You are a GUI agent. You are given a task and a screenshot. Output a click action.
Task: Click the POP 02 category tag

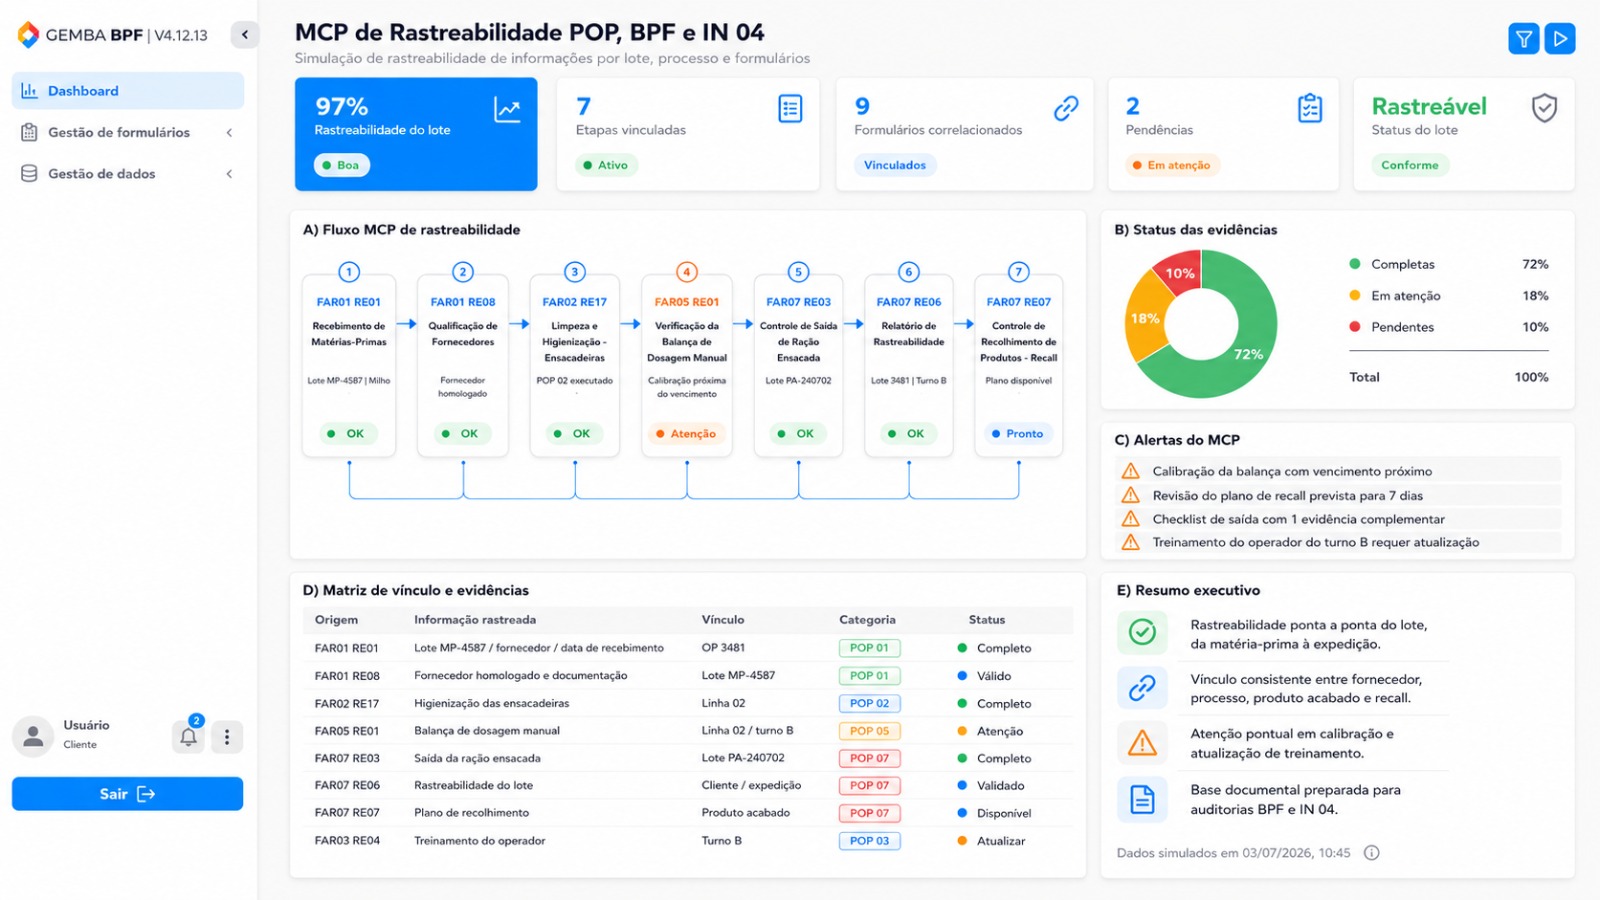pyautogui.click(x=869, y=703)
